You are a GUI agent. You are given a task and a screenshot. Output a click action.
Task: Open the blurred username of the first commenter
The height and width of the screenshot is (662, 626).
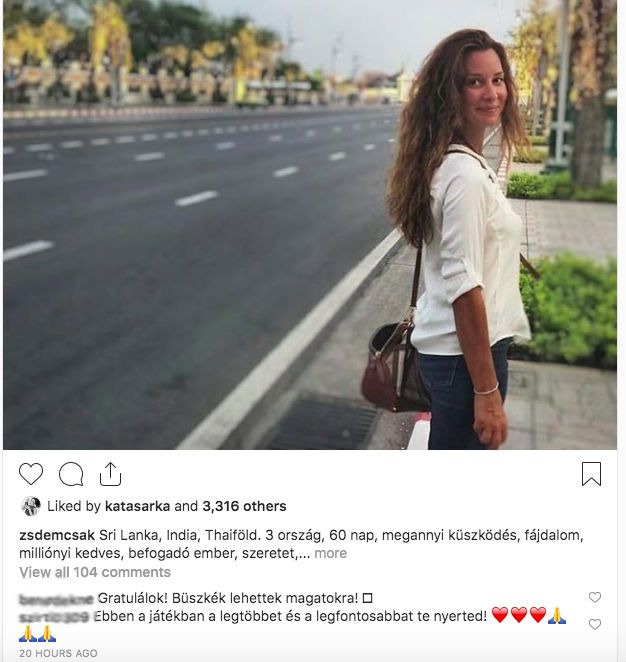coord(57,599)
